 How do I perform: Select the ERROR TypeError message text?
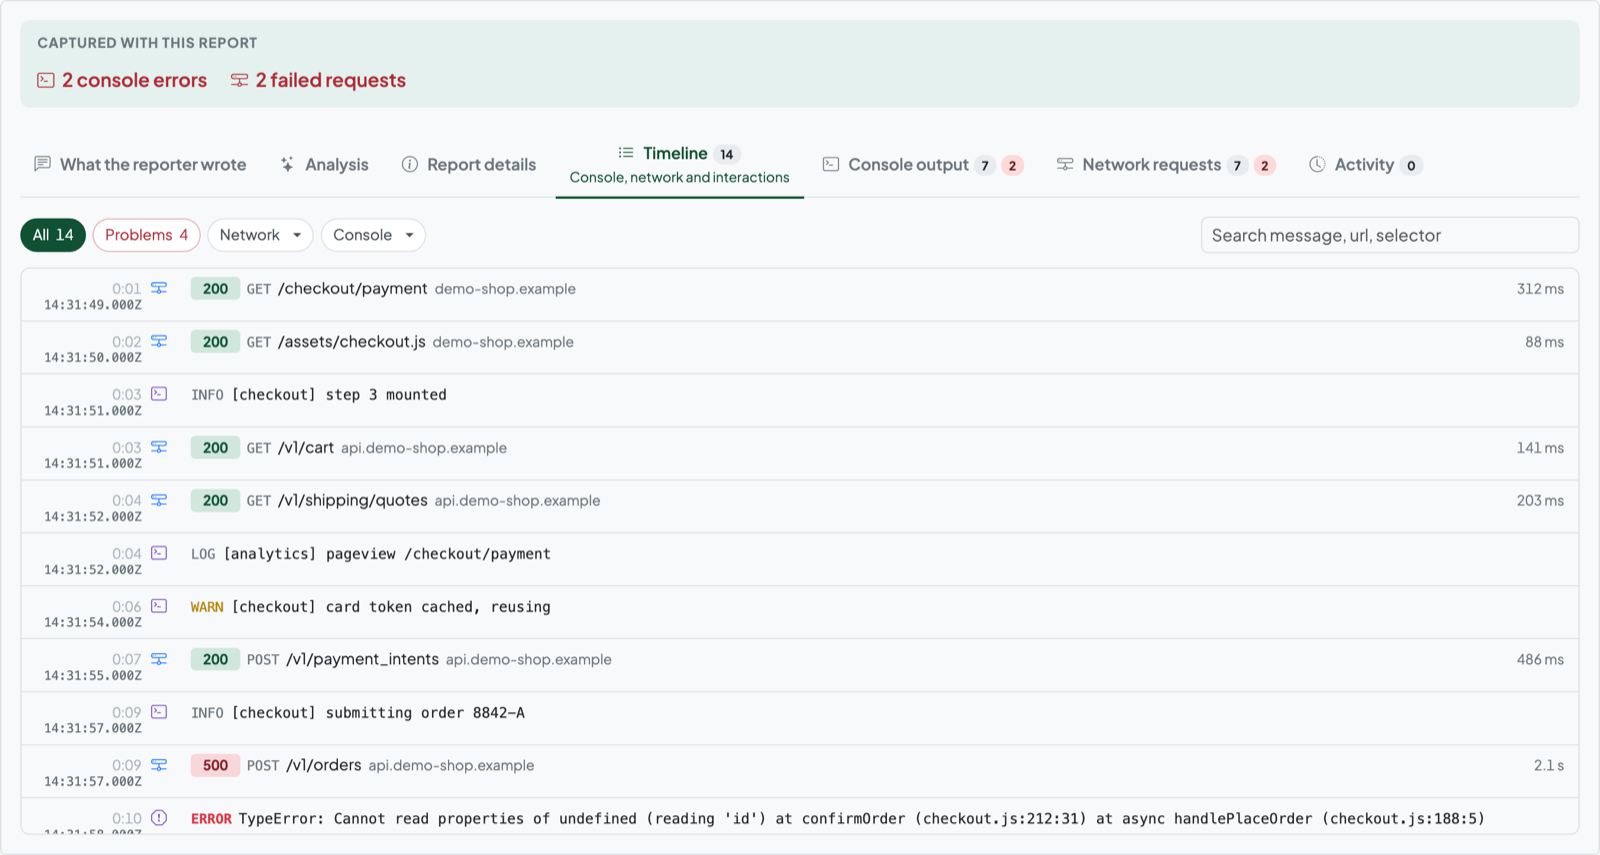pos(838,819)
